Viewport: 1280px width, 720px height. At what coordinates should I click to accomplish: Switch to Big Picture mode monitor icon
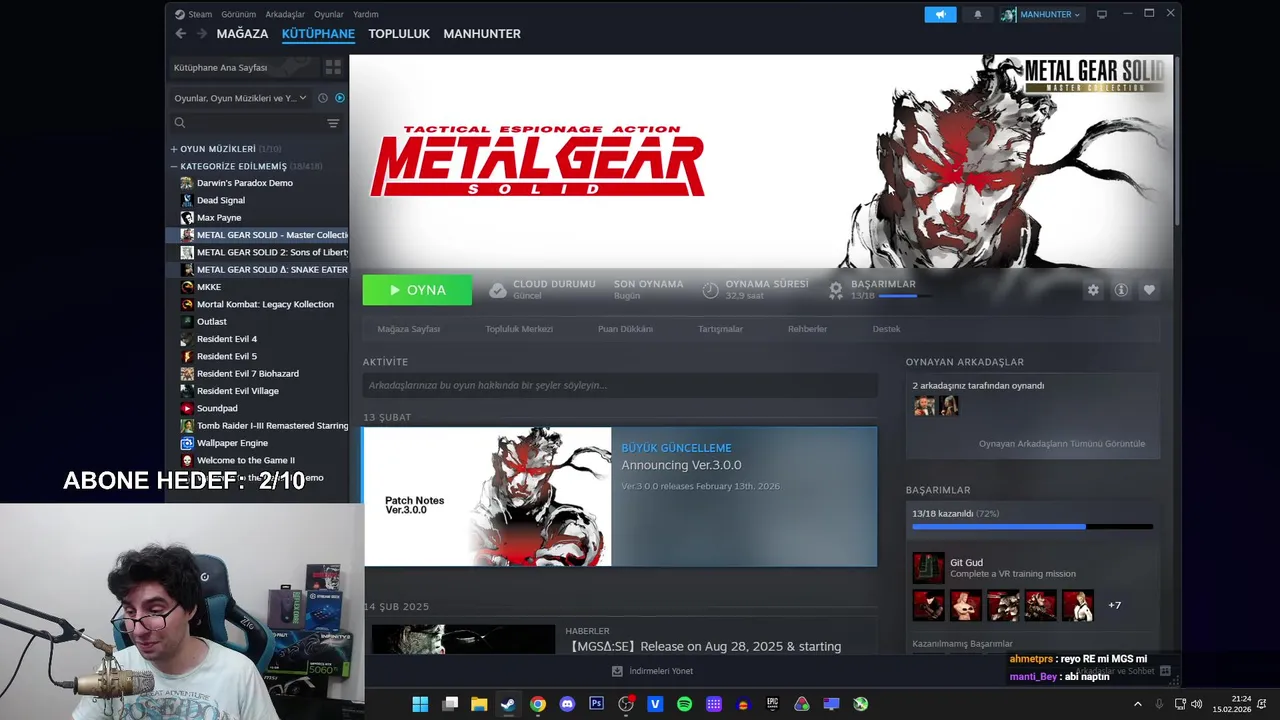pyautogui.click(x=1102, y=14)
